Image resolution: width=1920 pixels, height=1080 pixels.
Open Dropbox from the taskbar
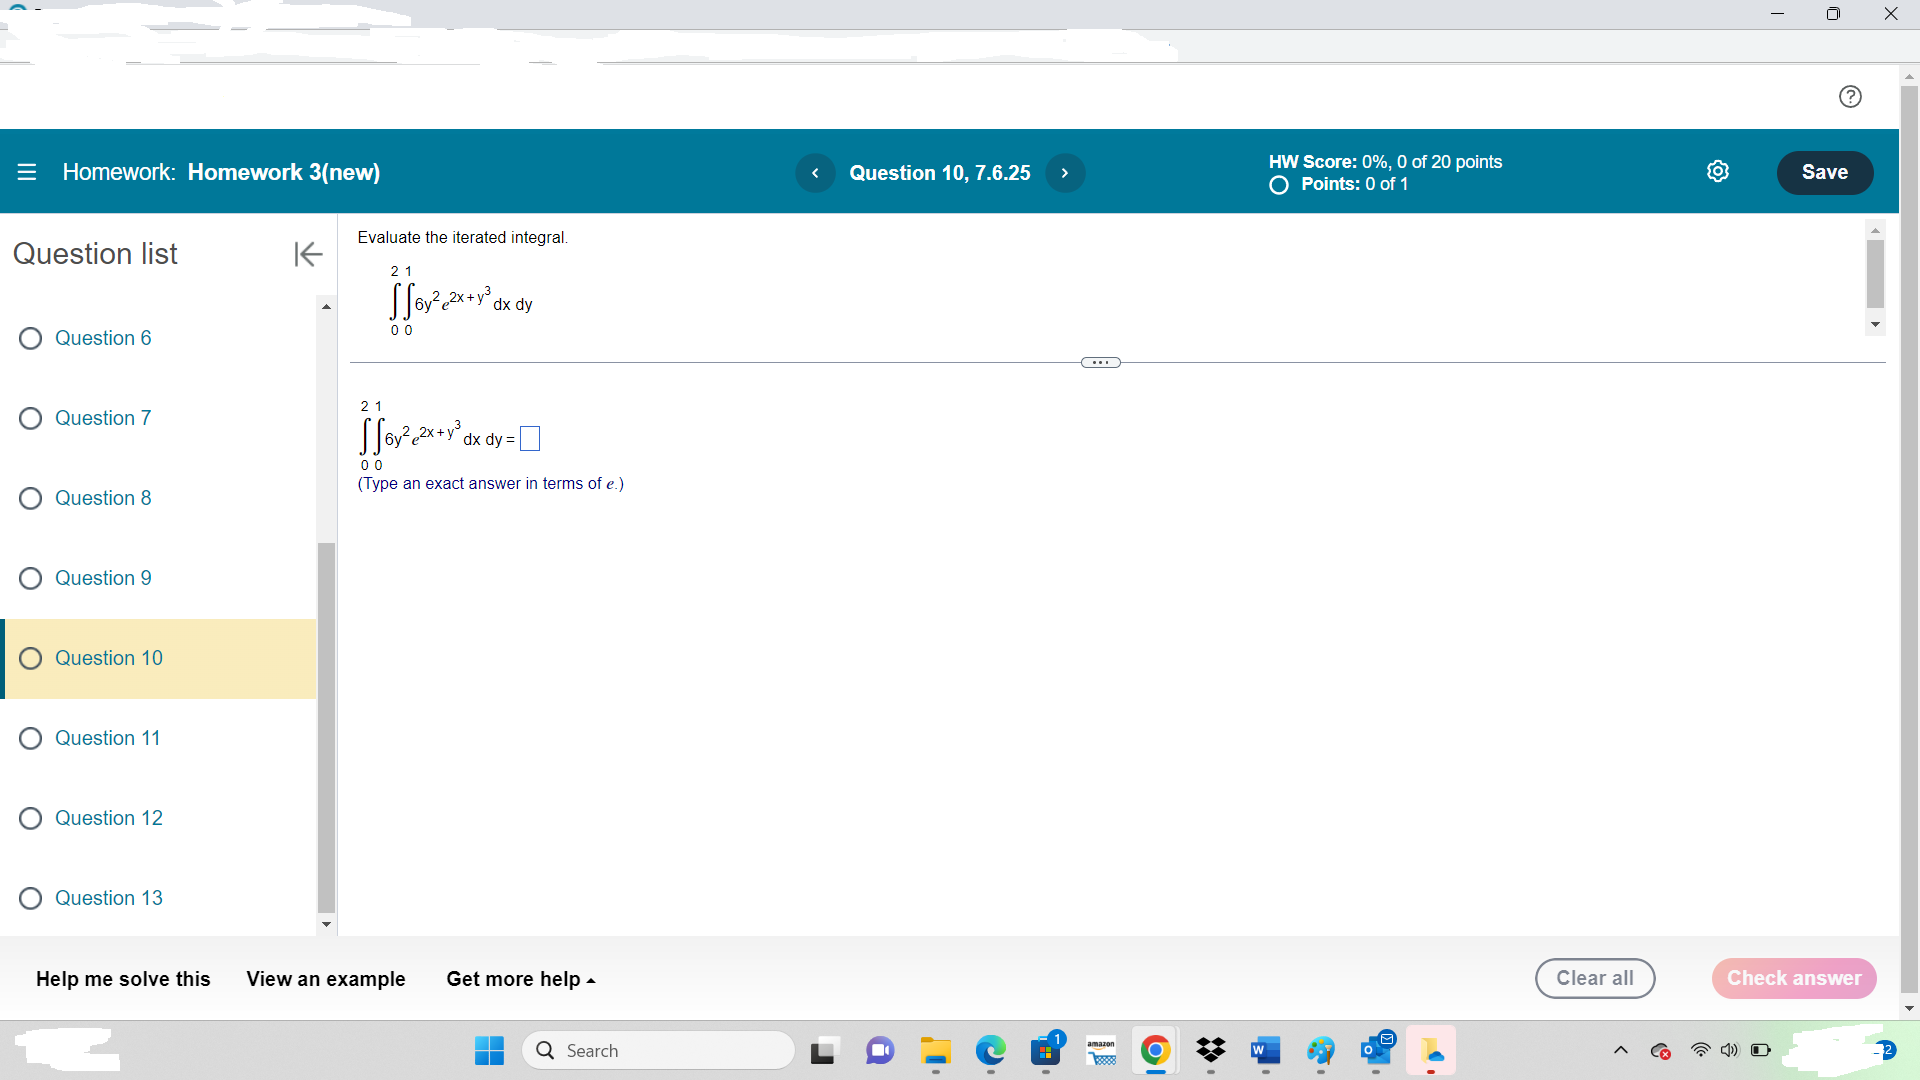coord(1210,1050)
